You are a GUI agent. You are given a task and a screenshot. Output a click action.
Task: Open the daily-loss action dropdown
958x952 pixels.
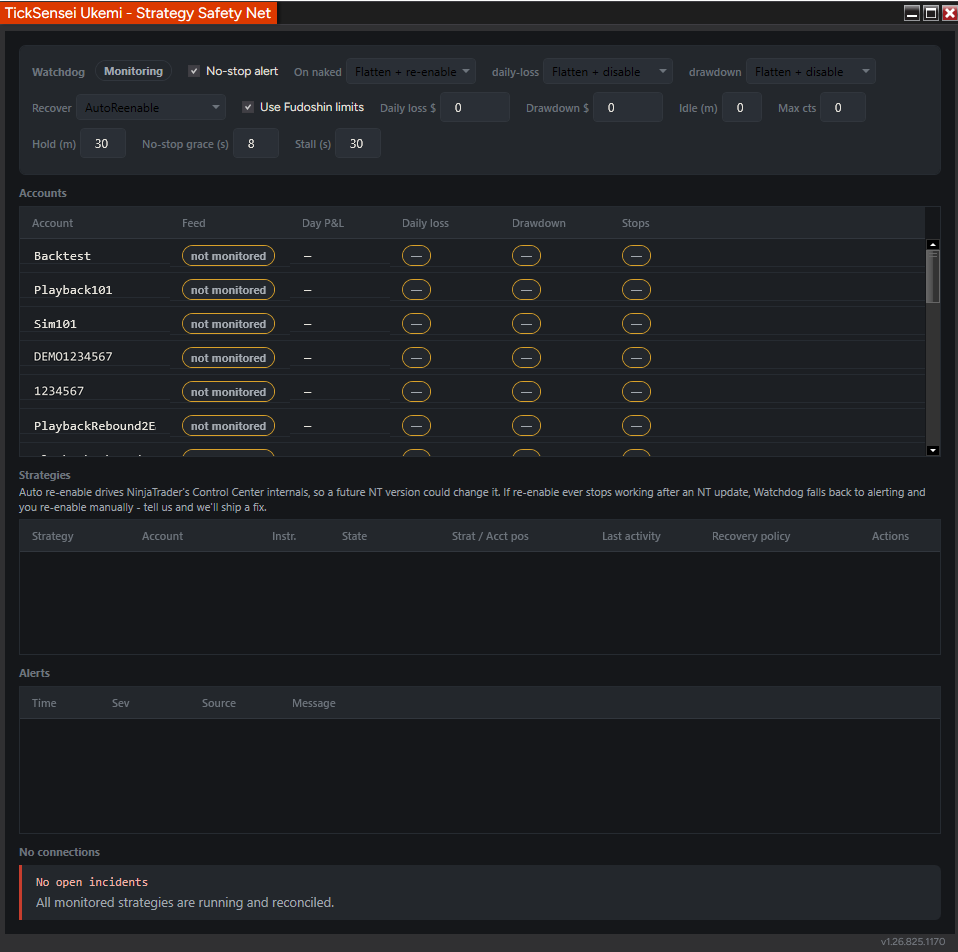click(x=607, y=71)
